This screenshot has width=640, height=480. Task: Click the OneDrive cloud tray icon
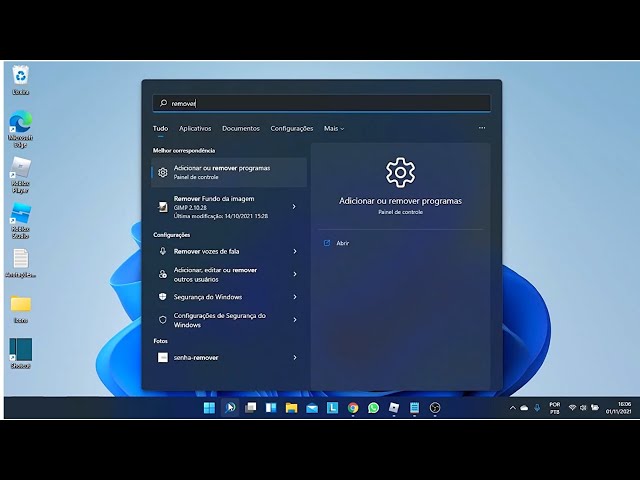tap(524, 408)
